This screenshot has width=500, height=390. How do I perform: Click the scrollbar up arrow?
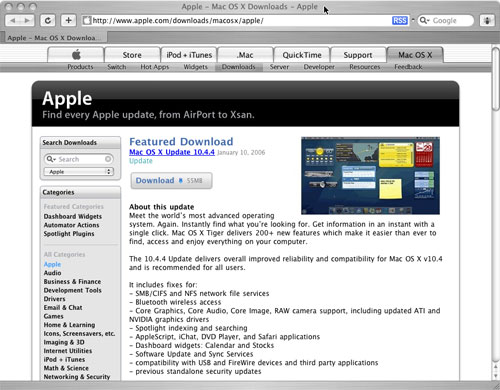tap(496, 367)
